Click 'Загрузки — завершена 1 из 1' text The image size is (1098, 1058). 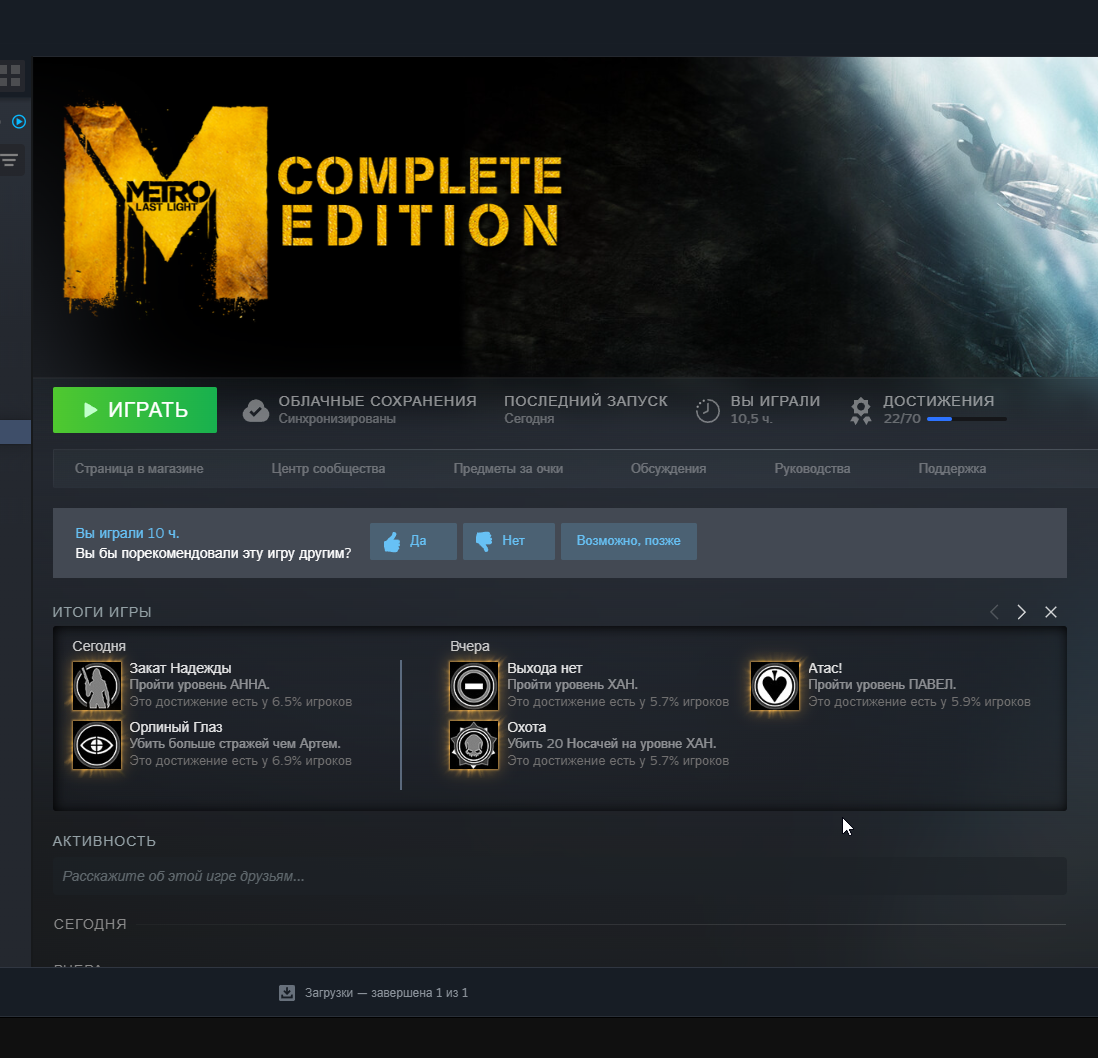pyautogui.click(x=387, y=992)
